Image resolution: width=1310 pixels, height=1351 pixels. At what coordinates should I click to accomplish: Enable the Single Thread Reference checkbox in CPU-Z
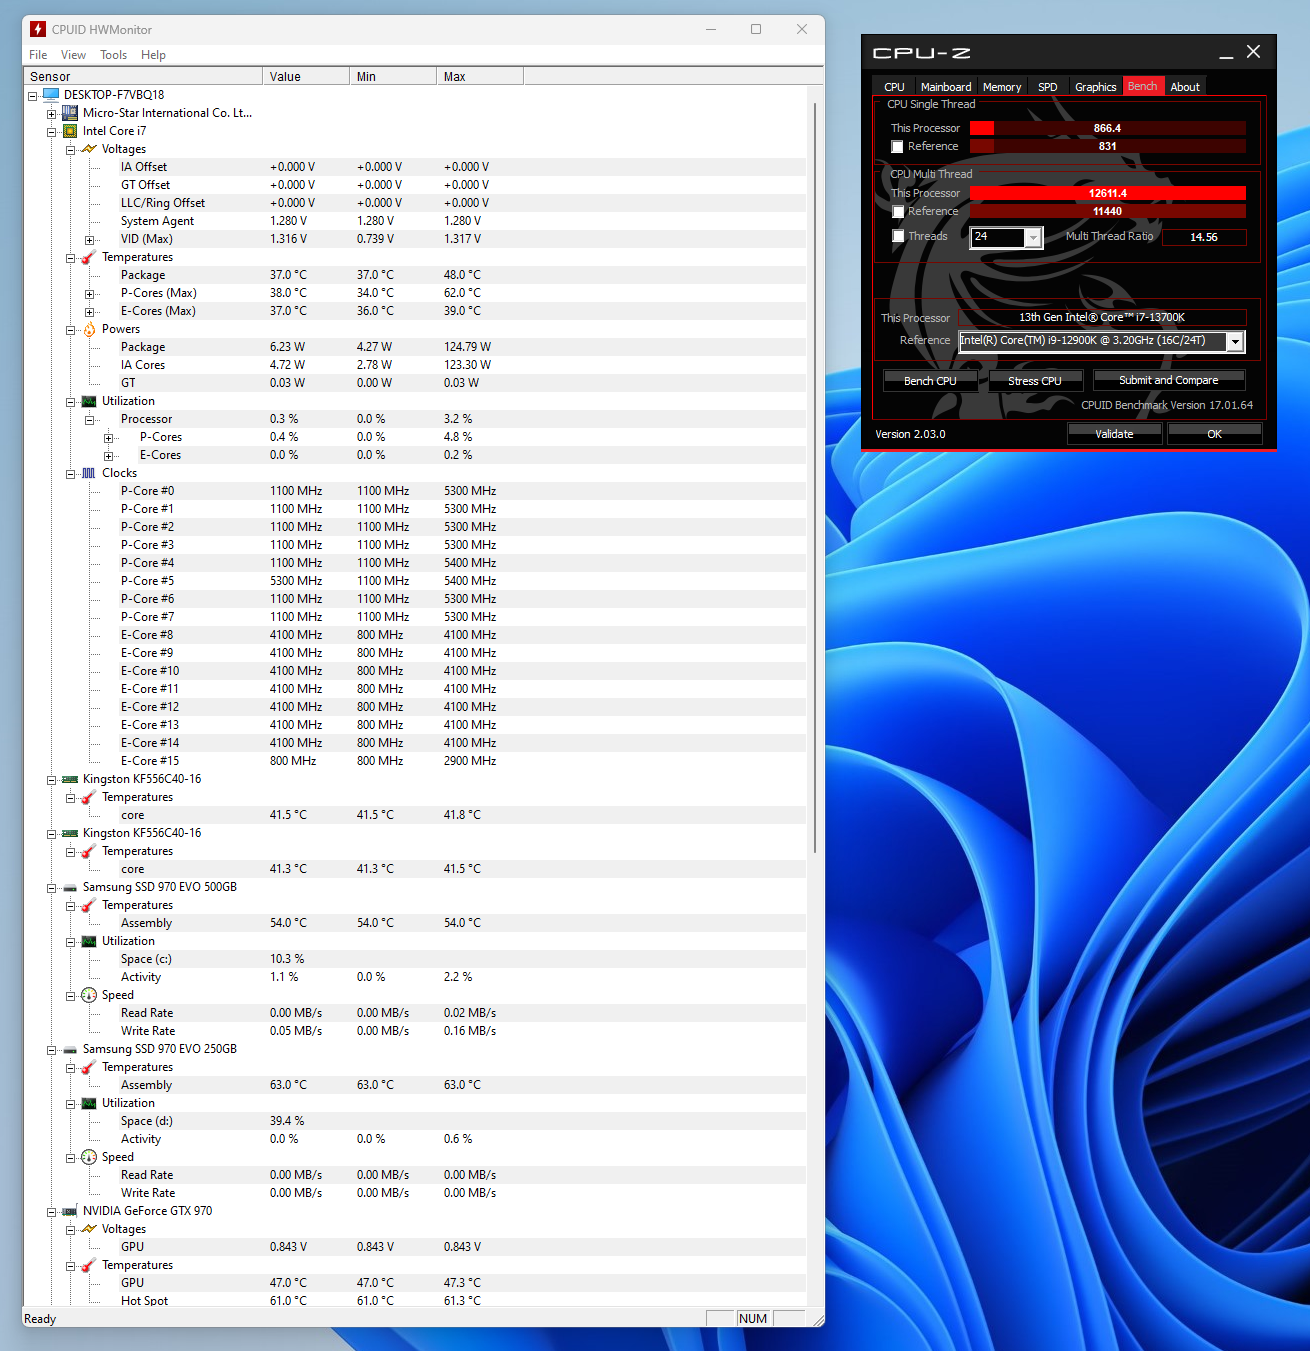pos(897,147)
